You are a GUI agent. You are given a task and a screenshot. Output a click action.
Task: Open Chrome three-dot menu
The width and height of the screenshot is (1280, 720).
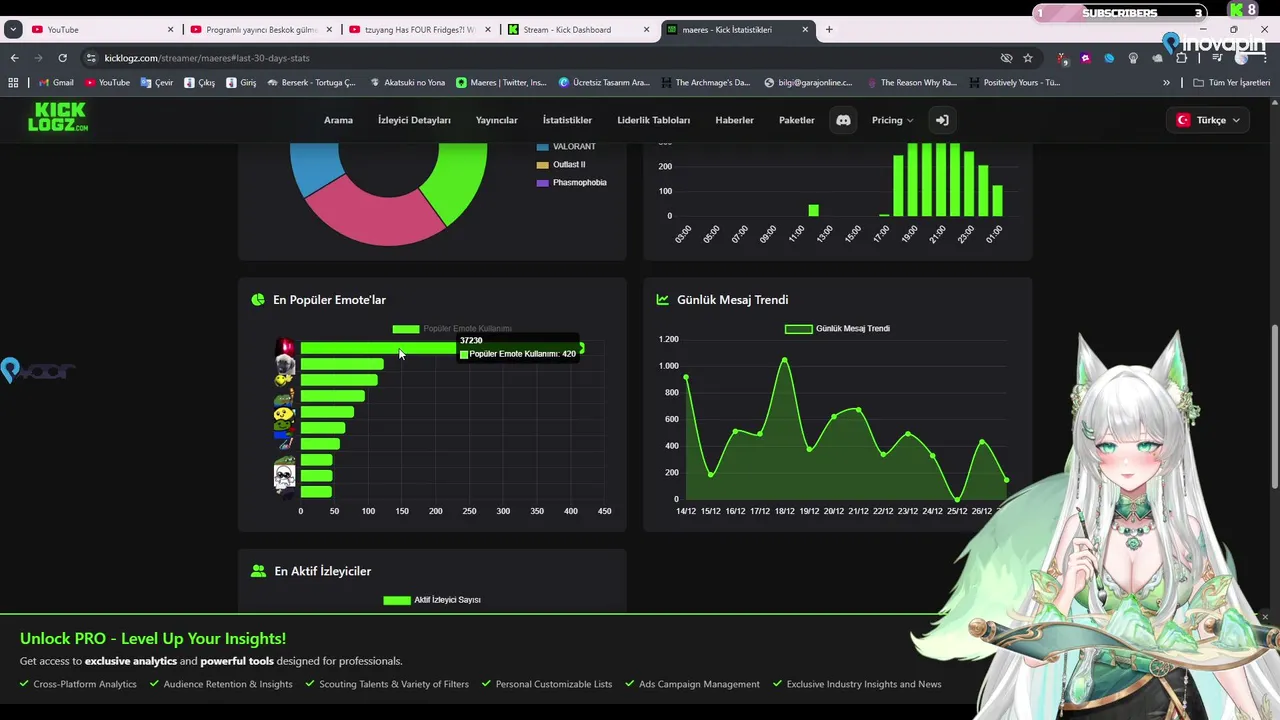point(1266,58)
